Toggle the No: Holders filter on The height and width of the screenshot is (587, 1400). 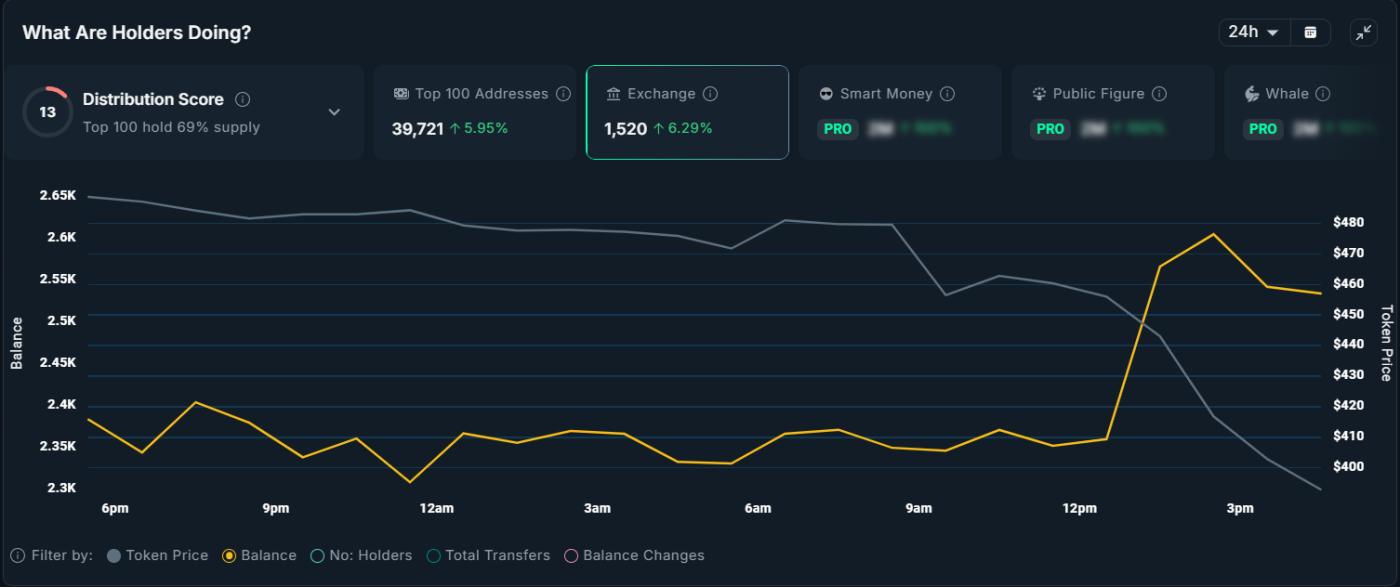pyautogui.click(x=317, y=555)
